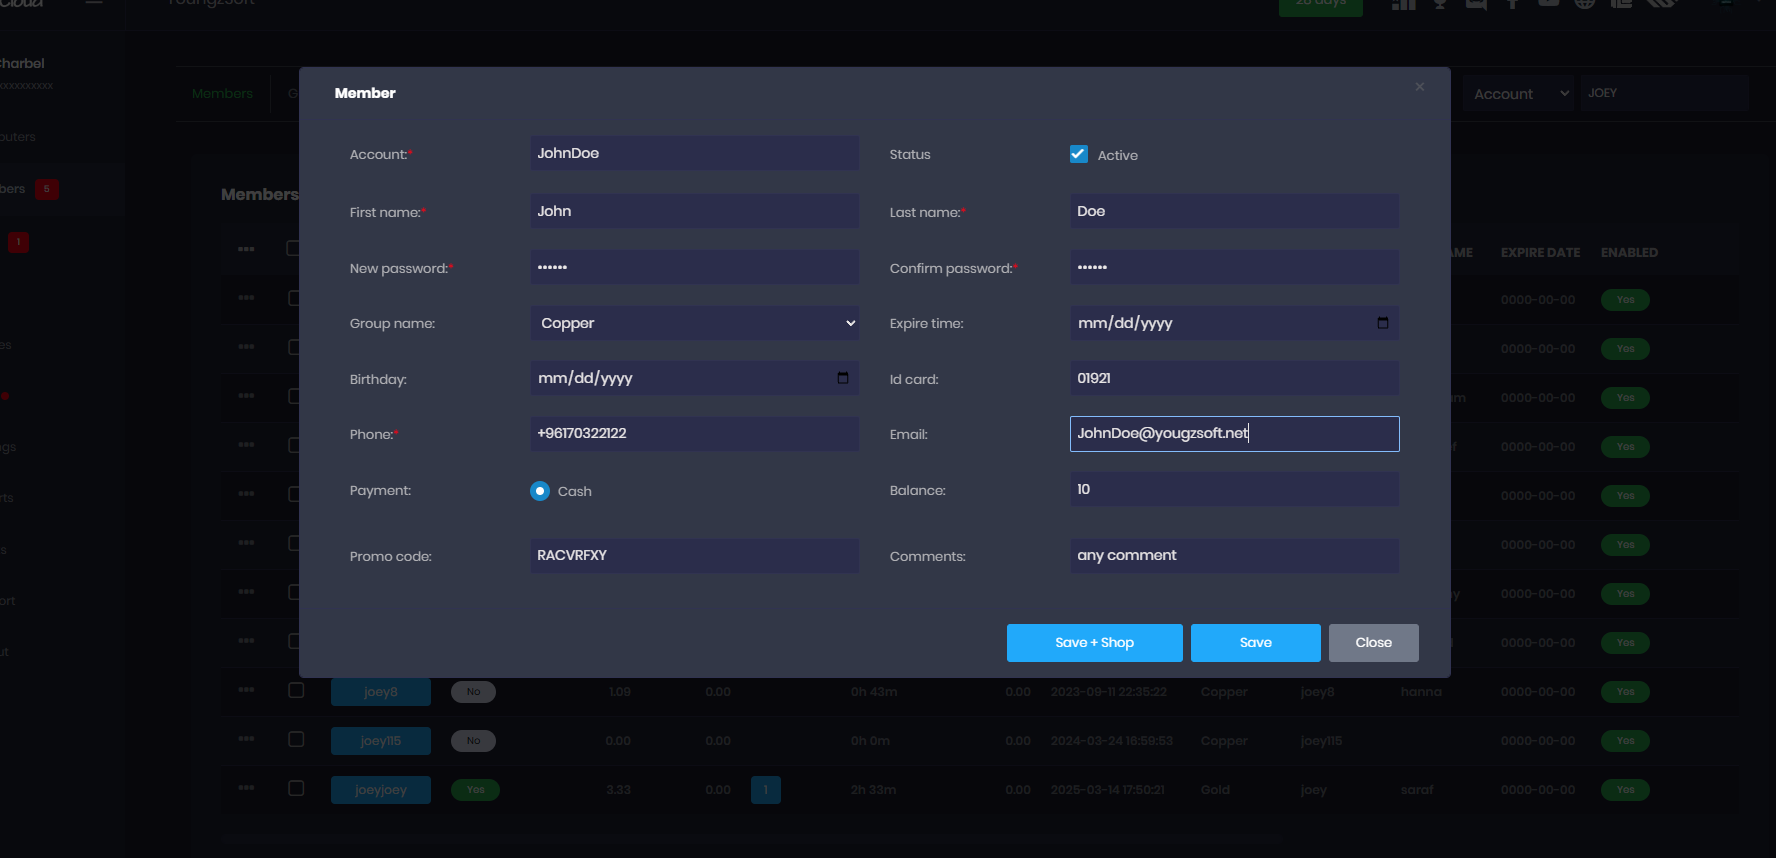Click the globe icon in the top bar

(1584, 4)
